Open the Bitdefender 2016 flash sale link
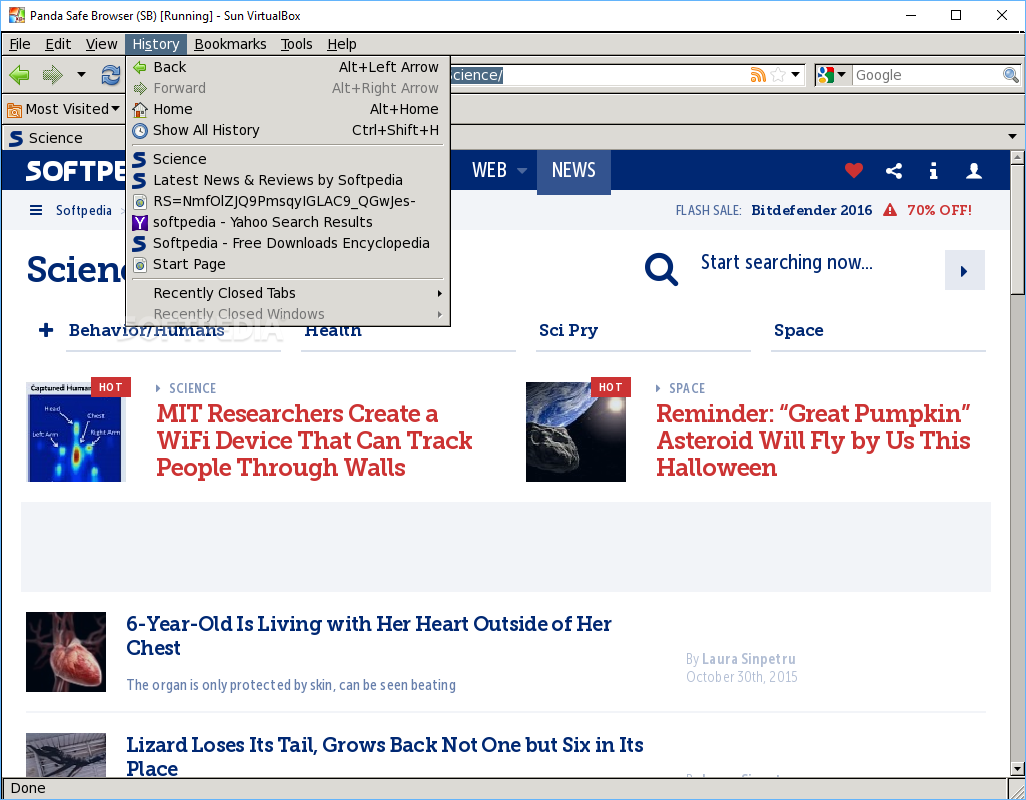The height and width of the screenshot is (800, 1026). 811,210
